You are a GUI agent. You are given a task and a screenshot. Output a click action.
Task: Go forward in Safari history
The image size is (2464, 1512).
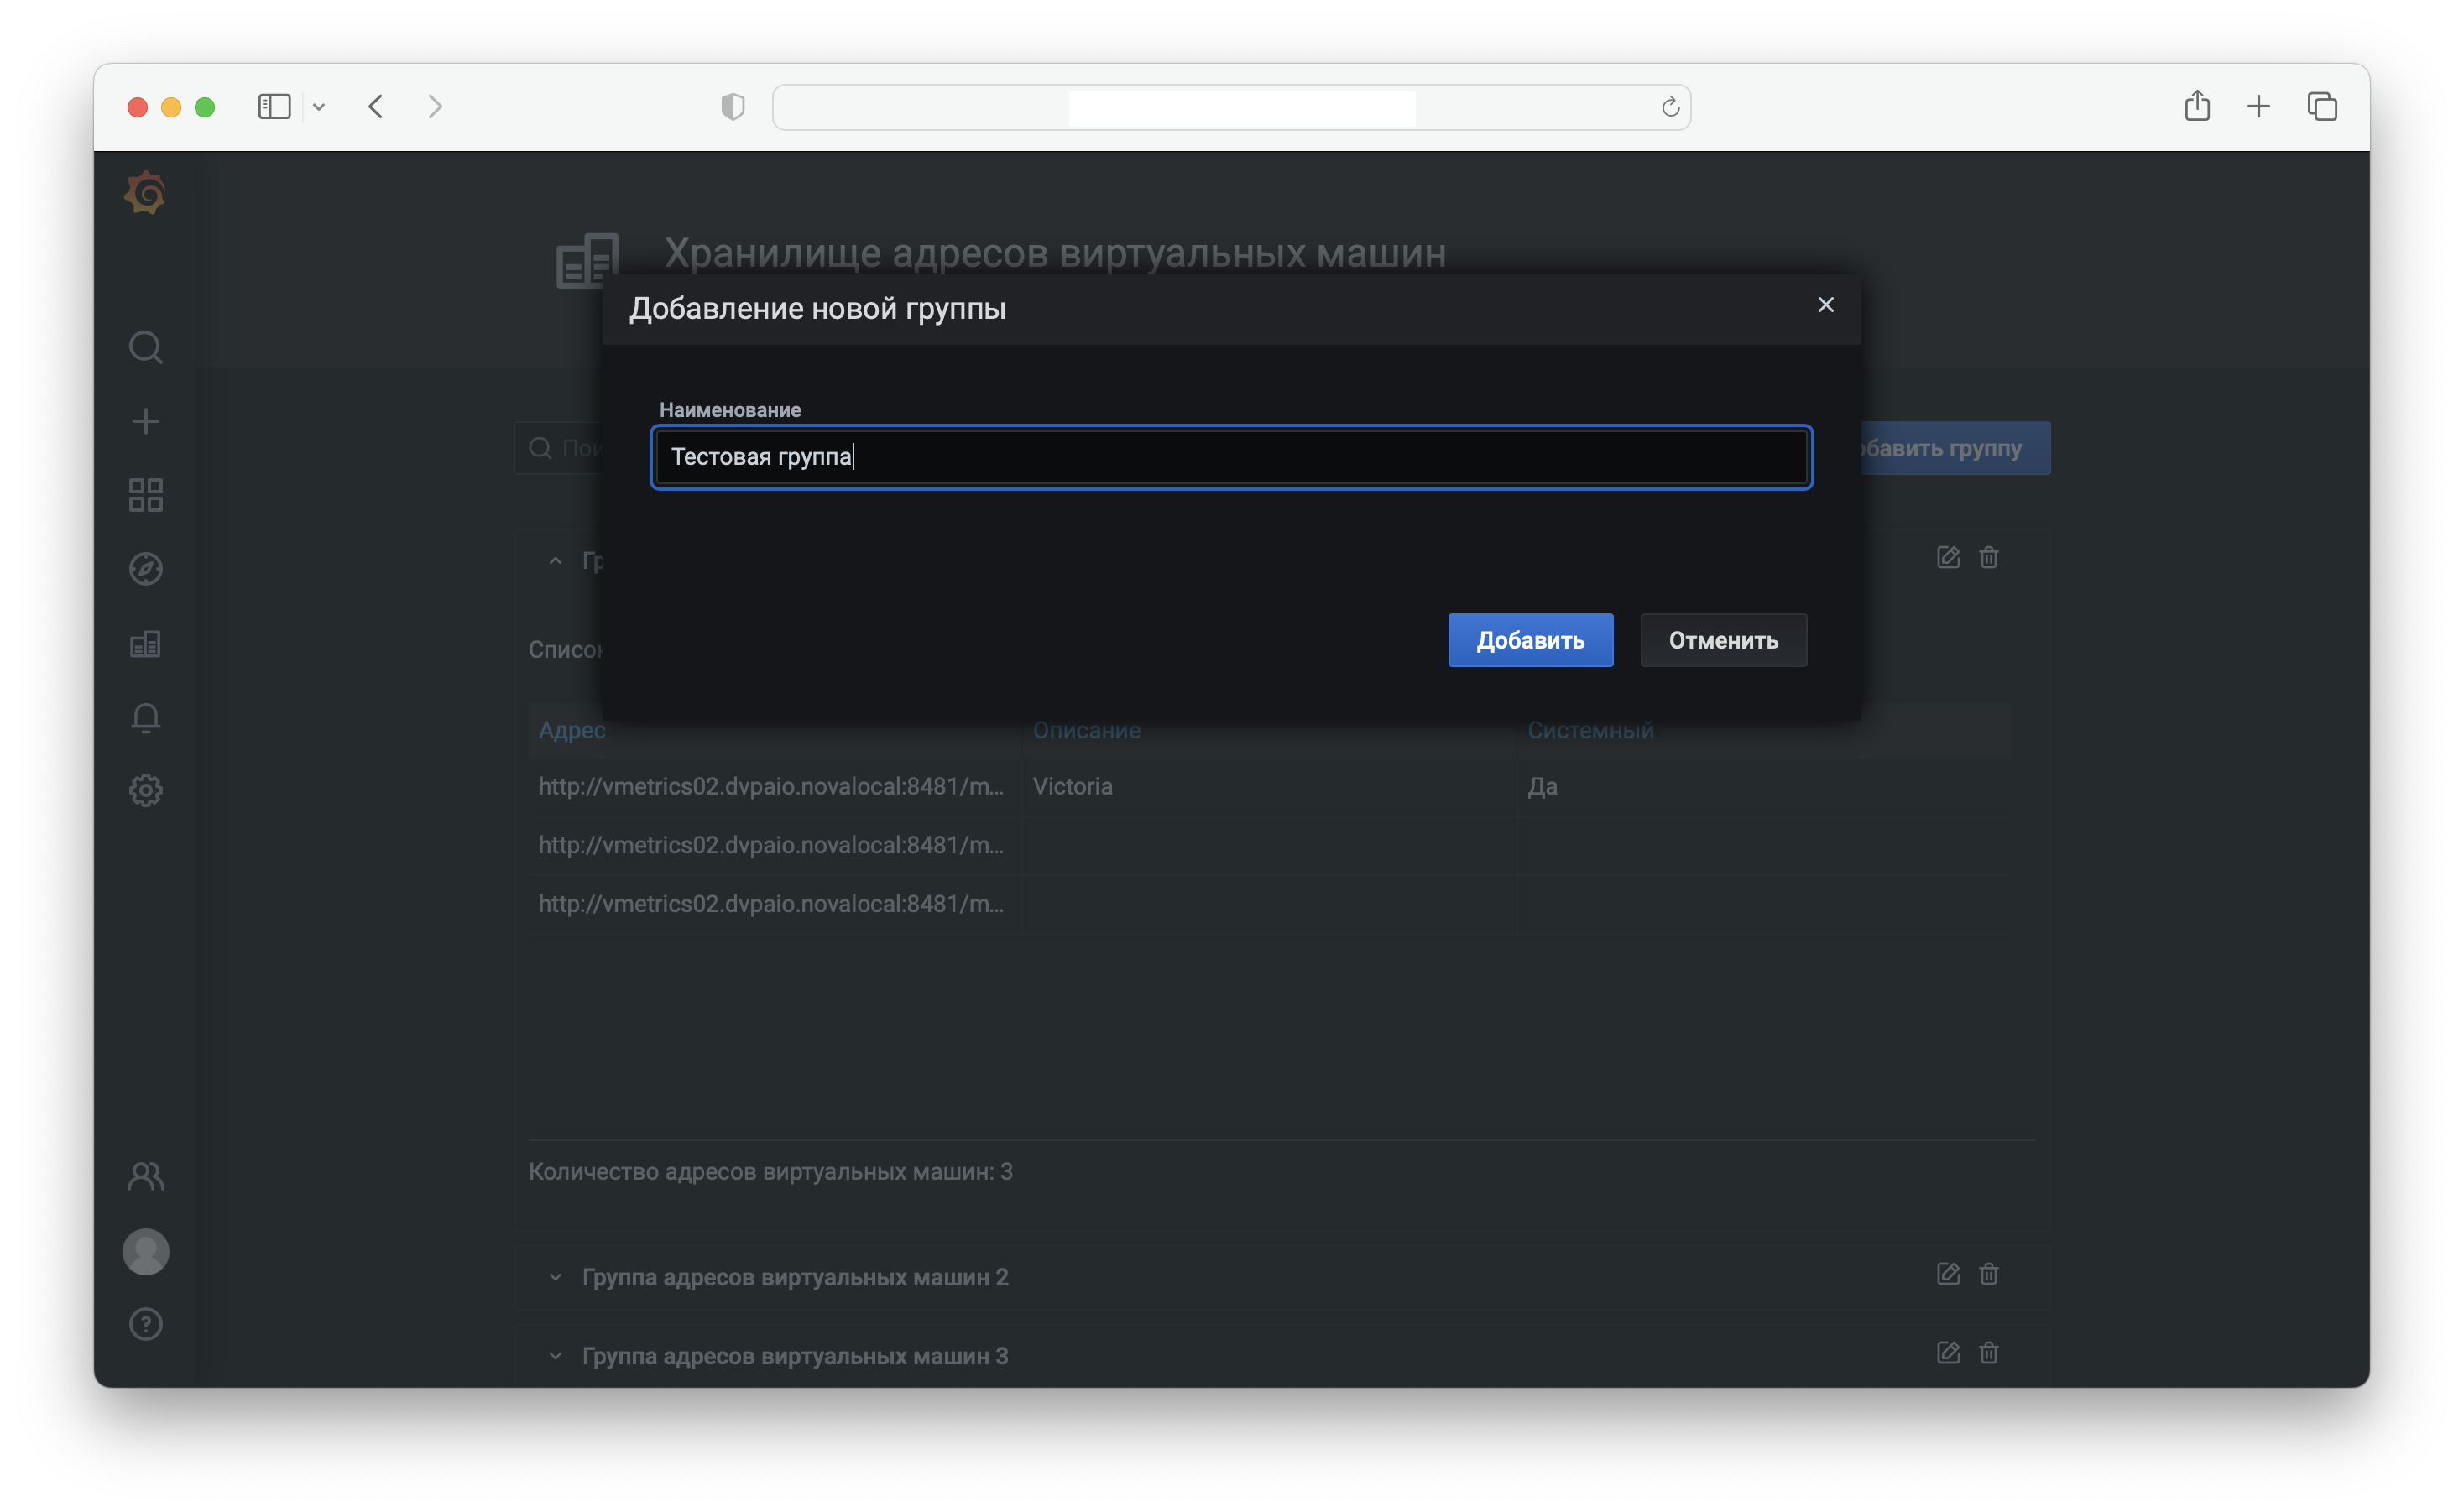click(x=435, y=106)
